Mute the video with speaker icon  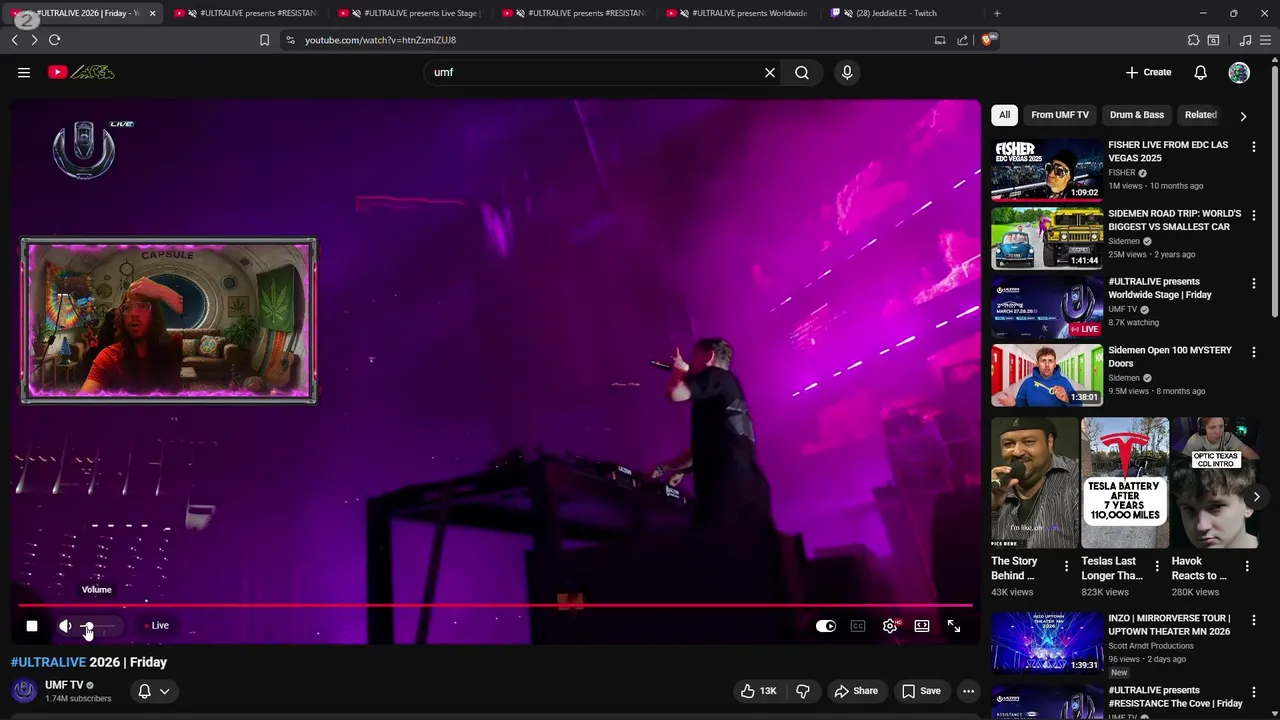click(x=66, y=626)
